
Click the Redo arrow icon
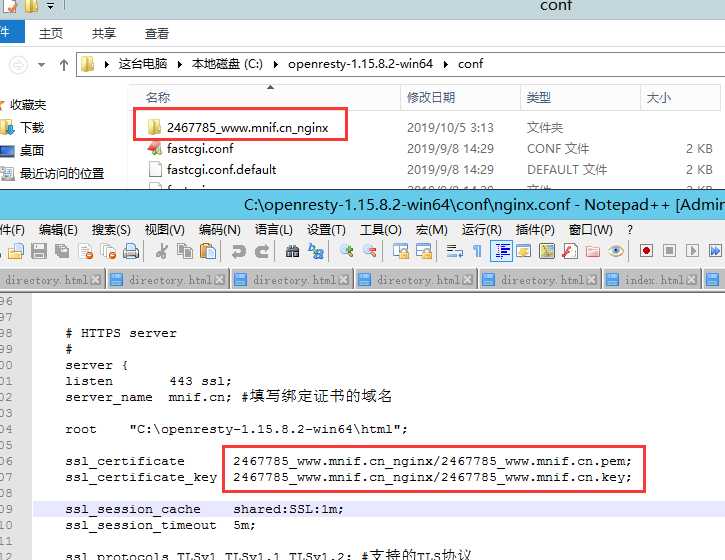[x=262, y=251]
